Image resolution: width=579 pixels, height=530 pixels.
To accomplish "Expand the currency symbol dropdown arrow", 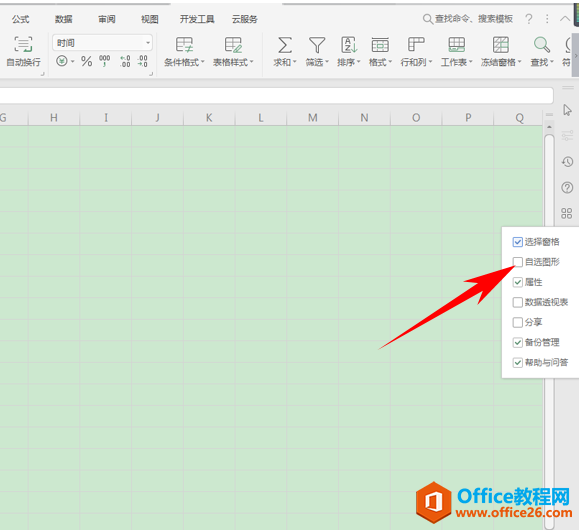I will 72,61.
